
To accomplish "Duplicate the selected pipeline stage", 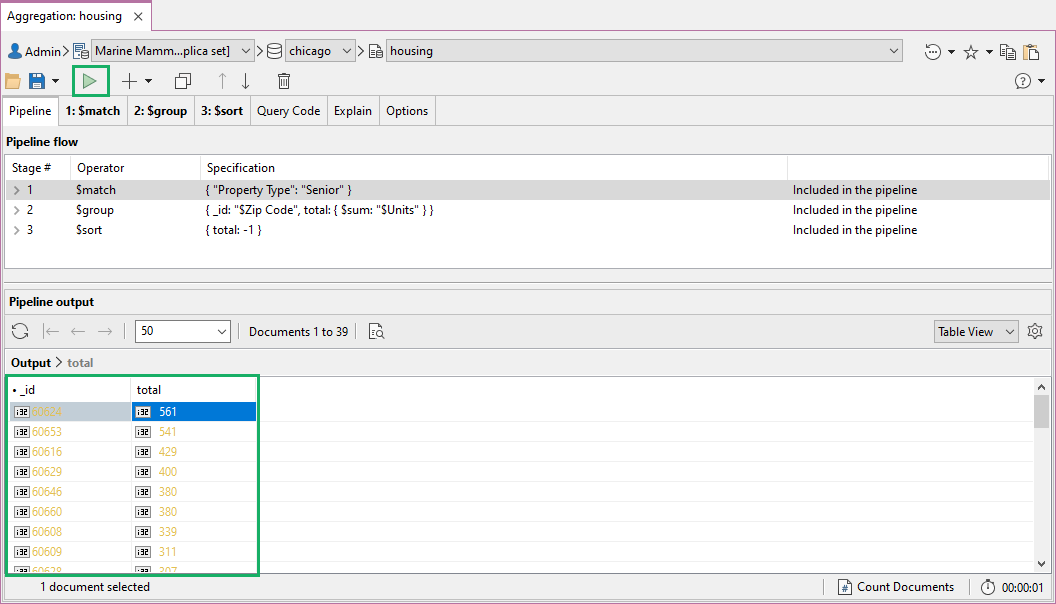I will pos(182,80).
